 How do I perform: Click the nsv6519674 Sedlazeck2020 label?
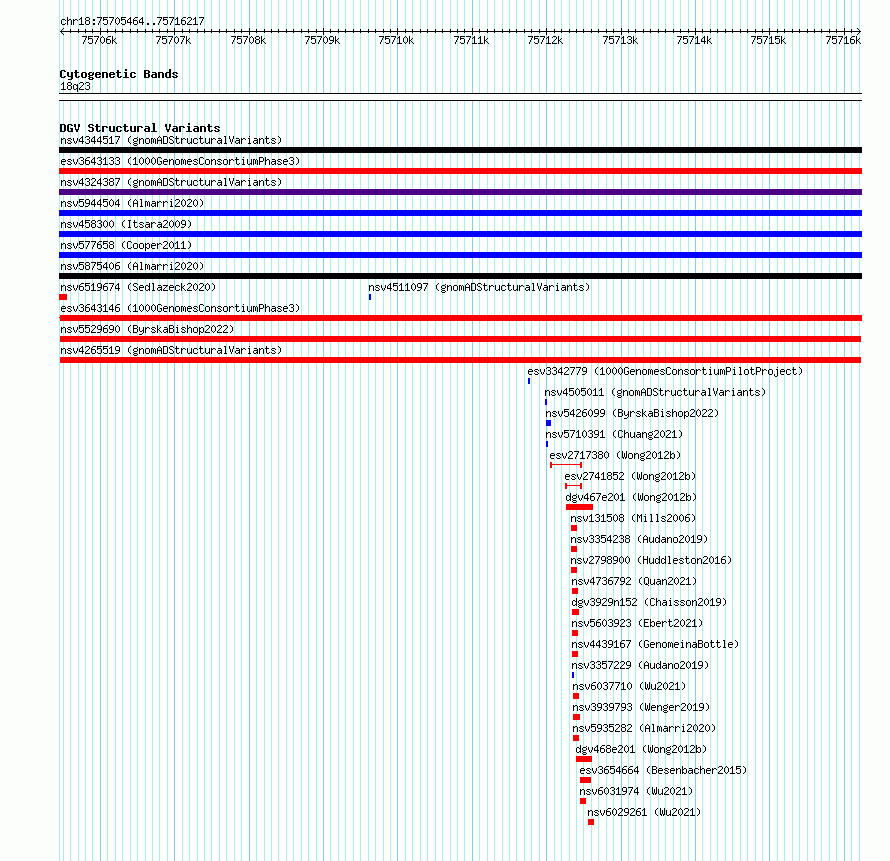(x=138, y=287)
